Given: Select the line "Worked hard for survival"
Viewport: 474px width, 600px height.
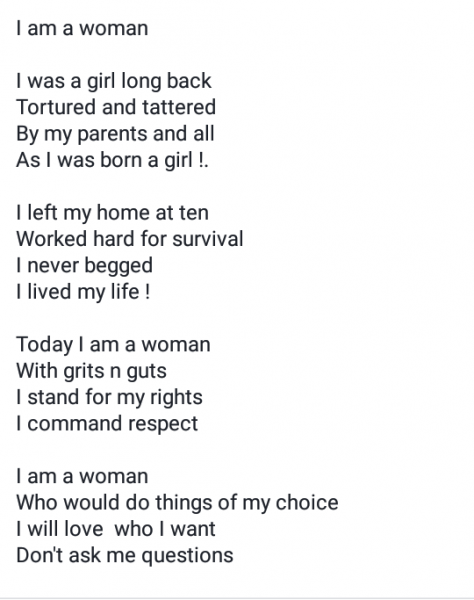Looking at the screenshot, I should (x=130, y=239).
